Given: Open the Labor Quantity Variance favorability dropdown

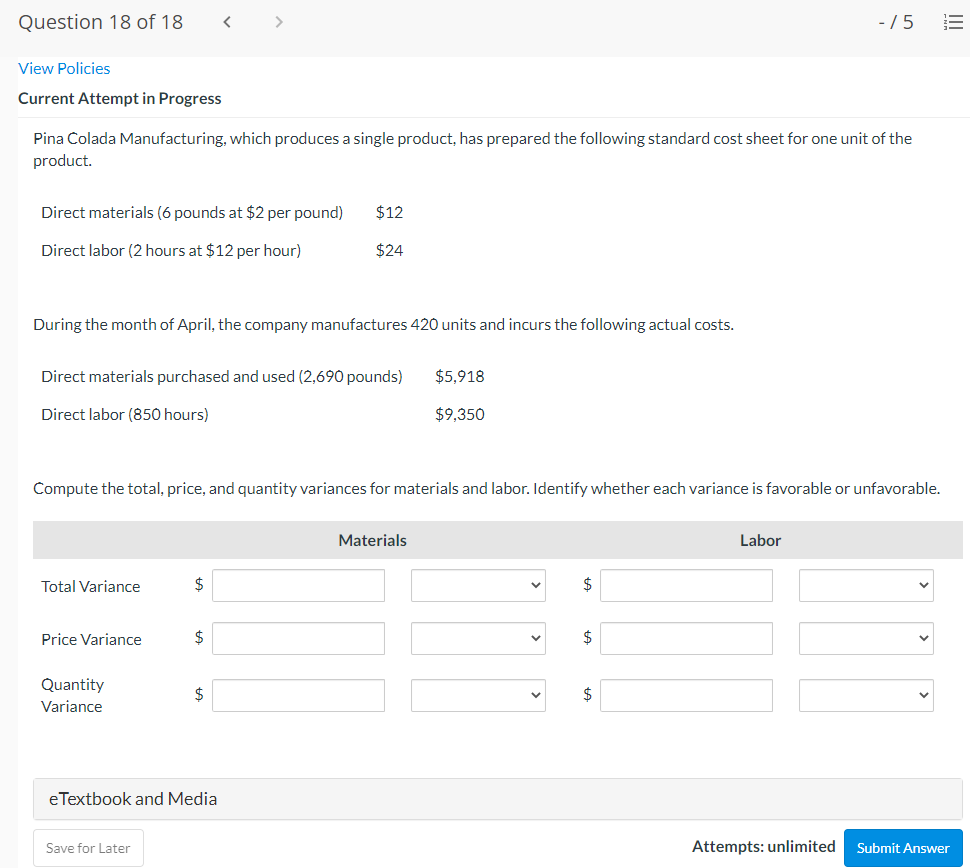Looking at the screenshot, I should coord(866,695).
